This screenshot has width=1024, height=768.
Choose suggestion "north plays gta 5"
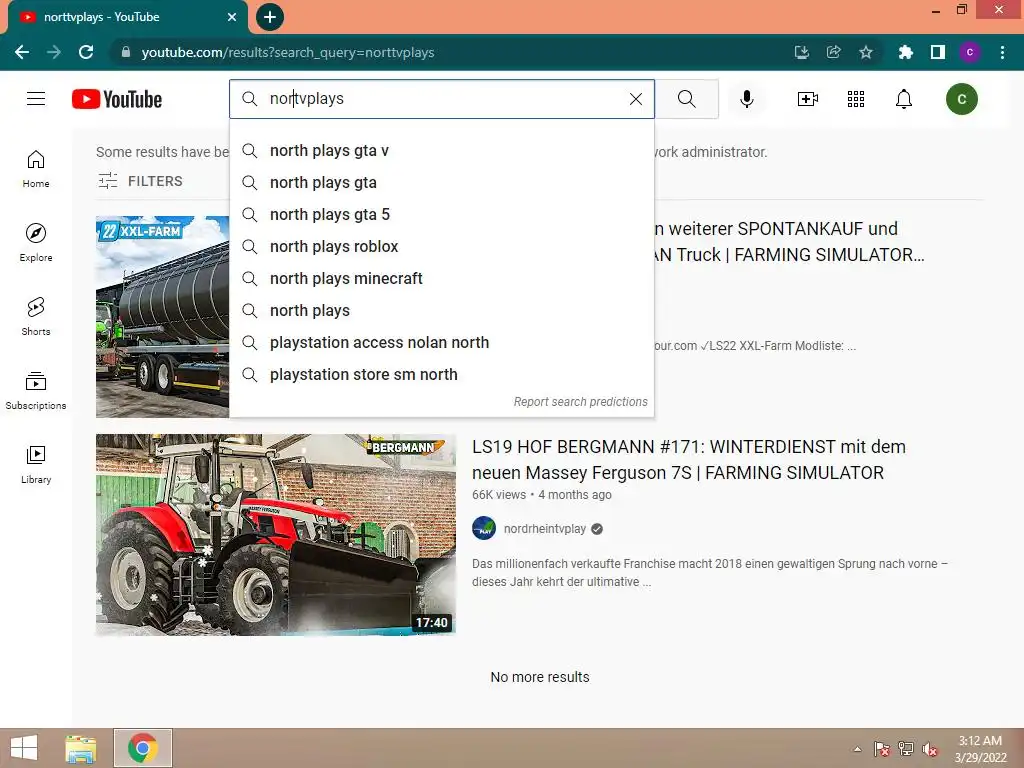point(441,215)
